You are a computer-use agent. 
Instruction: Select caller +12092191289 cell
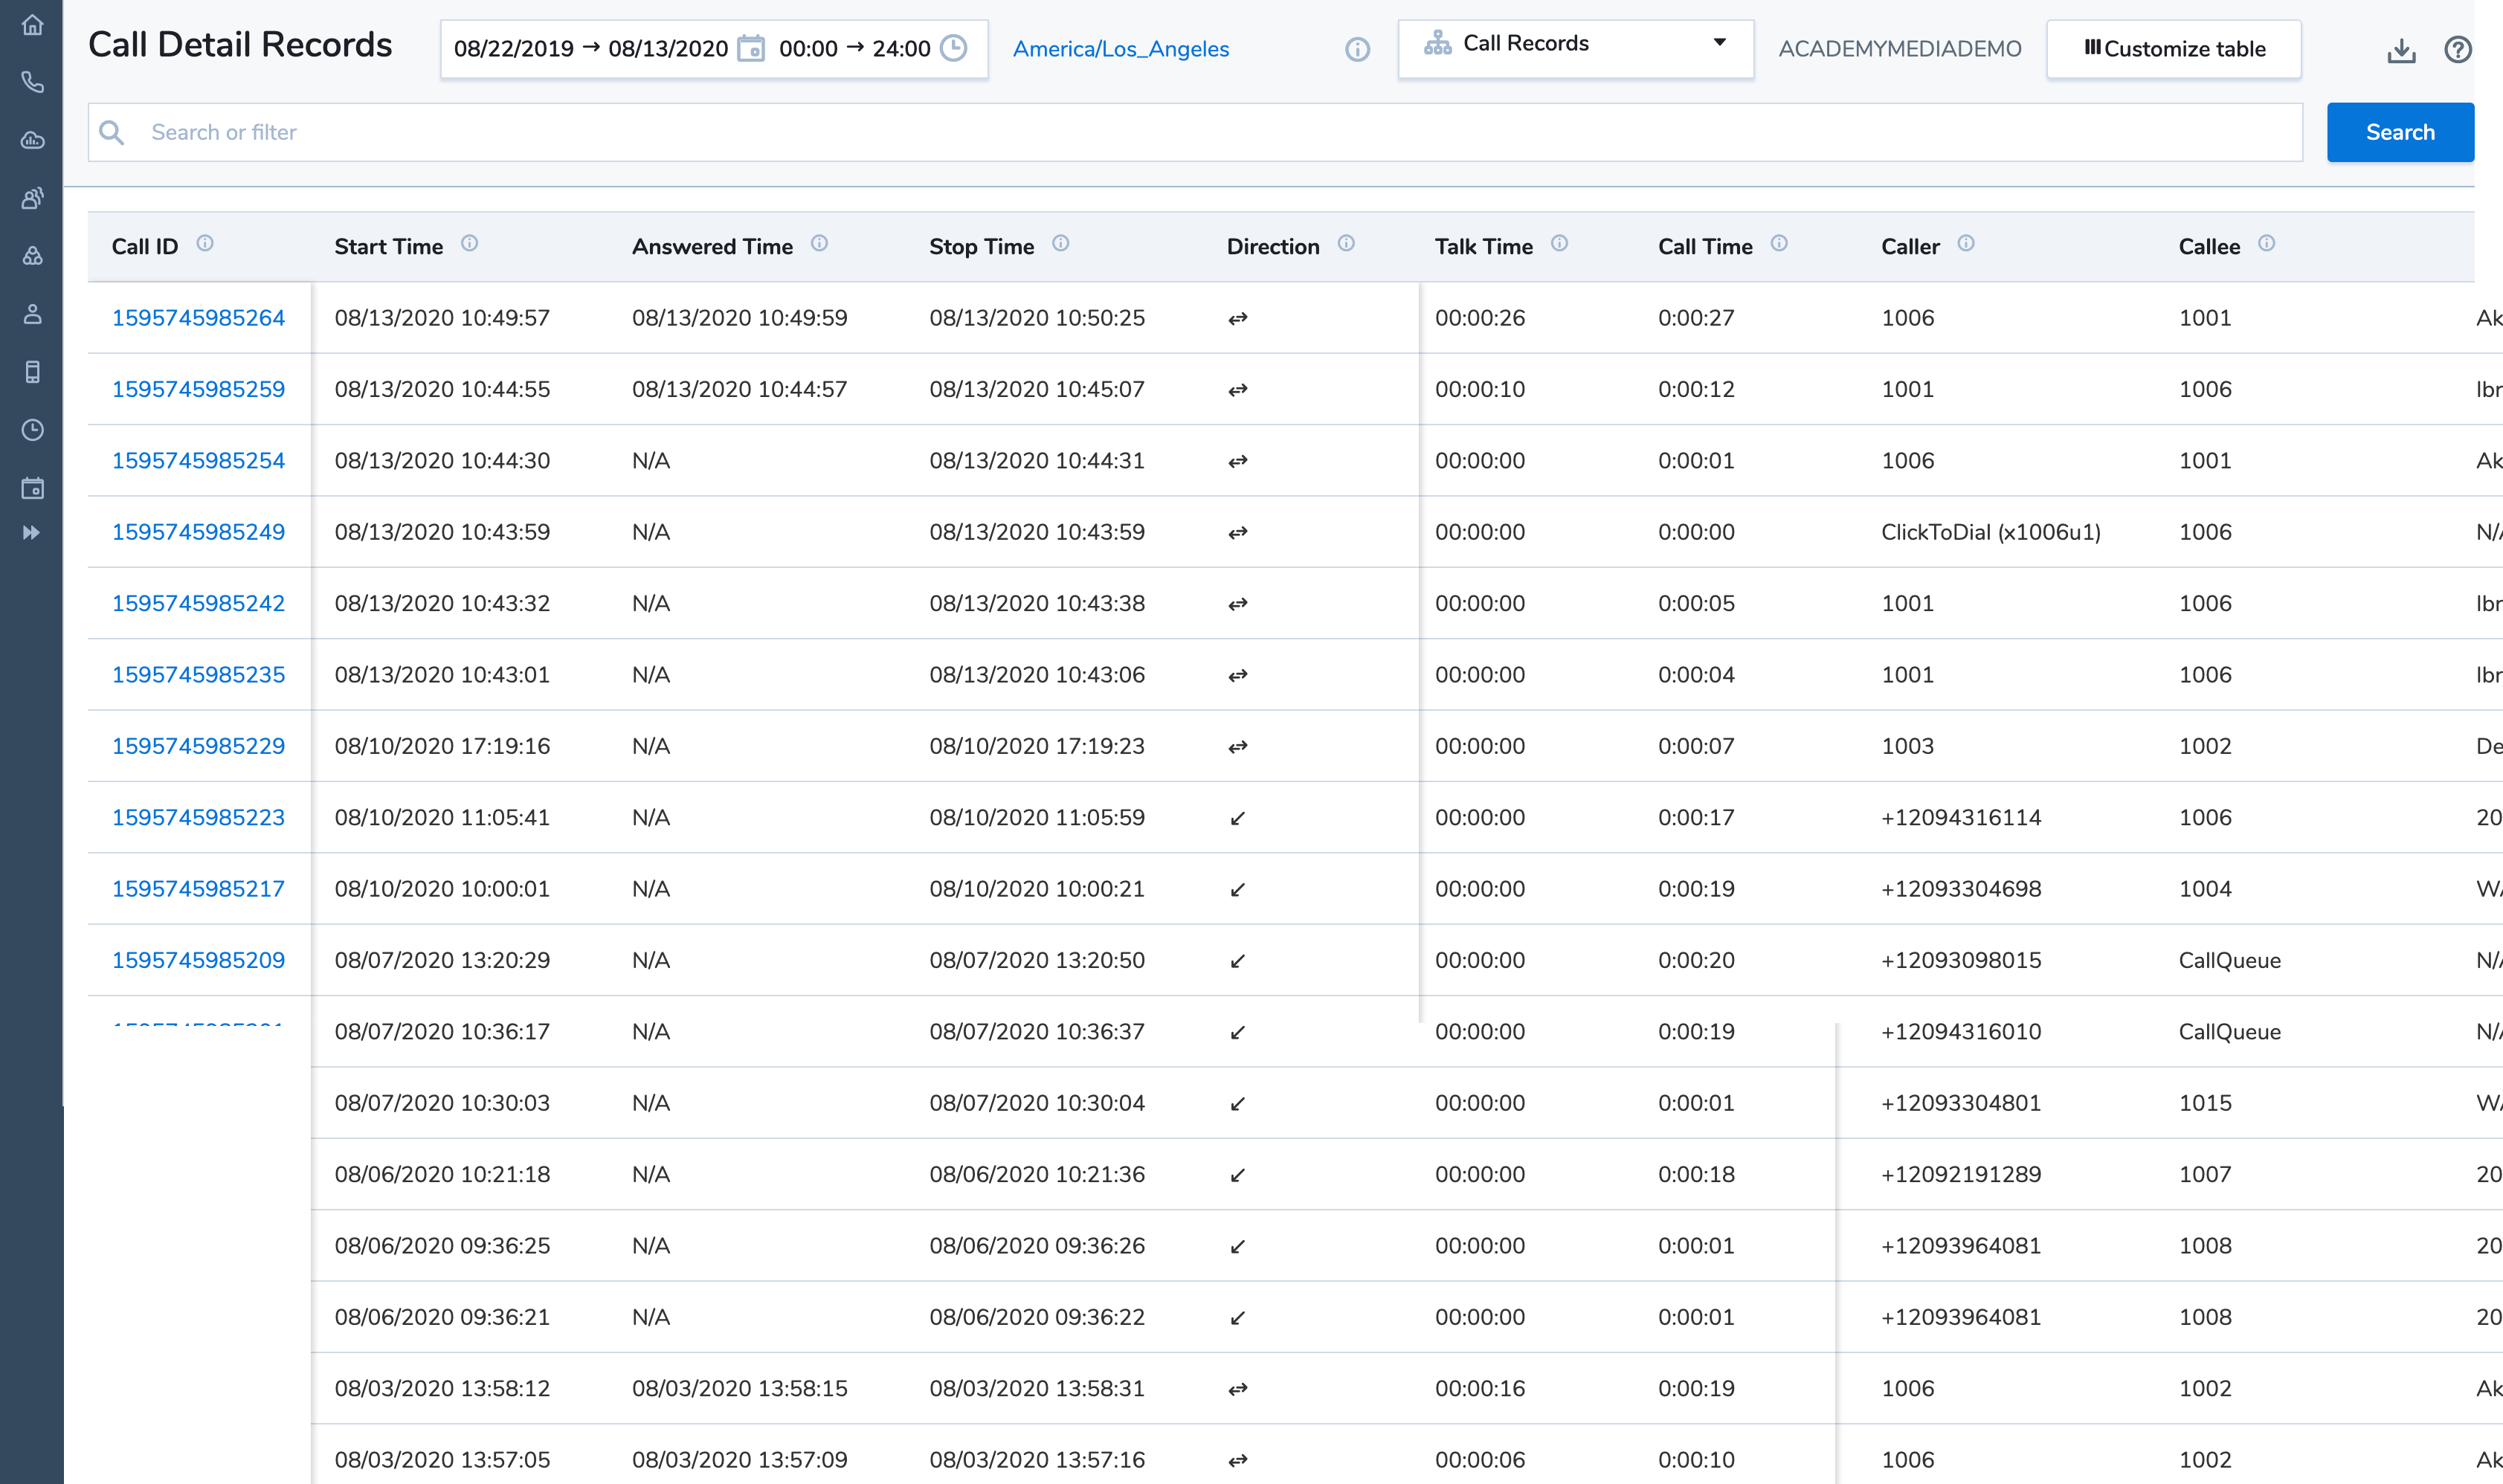point(1961,1175)
